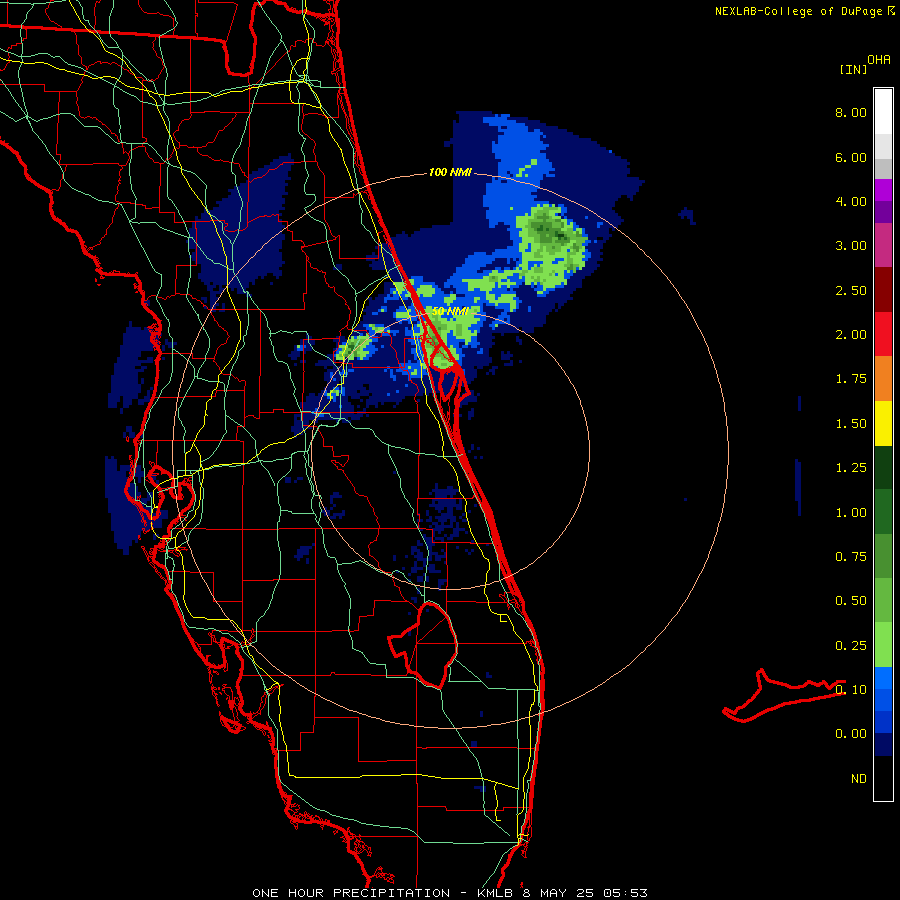Click the 2.50 legend value
The width and height of the screenshot is (900, 900).
(x=851, y=290)
